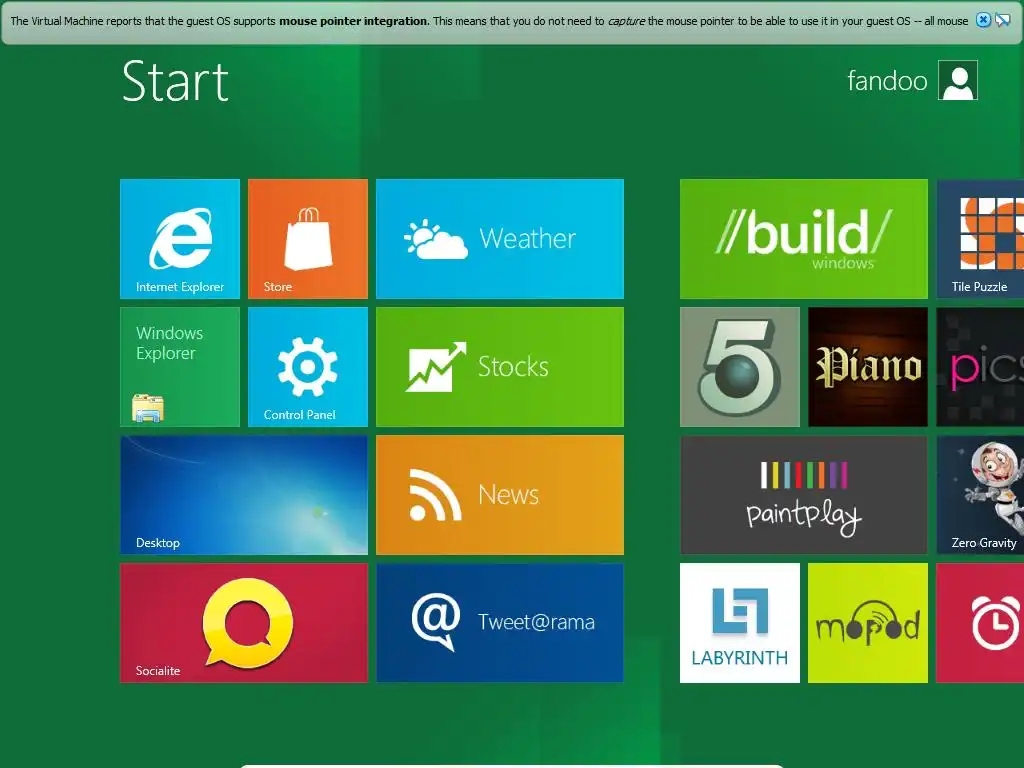The height and width of the screenshot is (768, 1024).
Task: Open the pink pics app tile
Action: point(980,367)
